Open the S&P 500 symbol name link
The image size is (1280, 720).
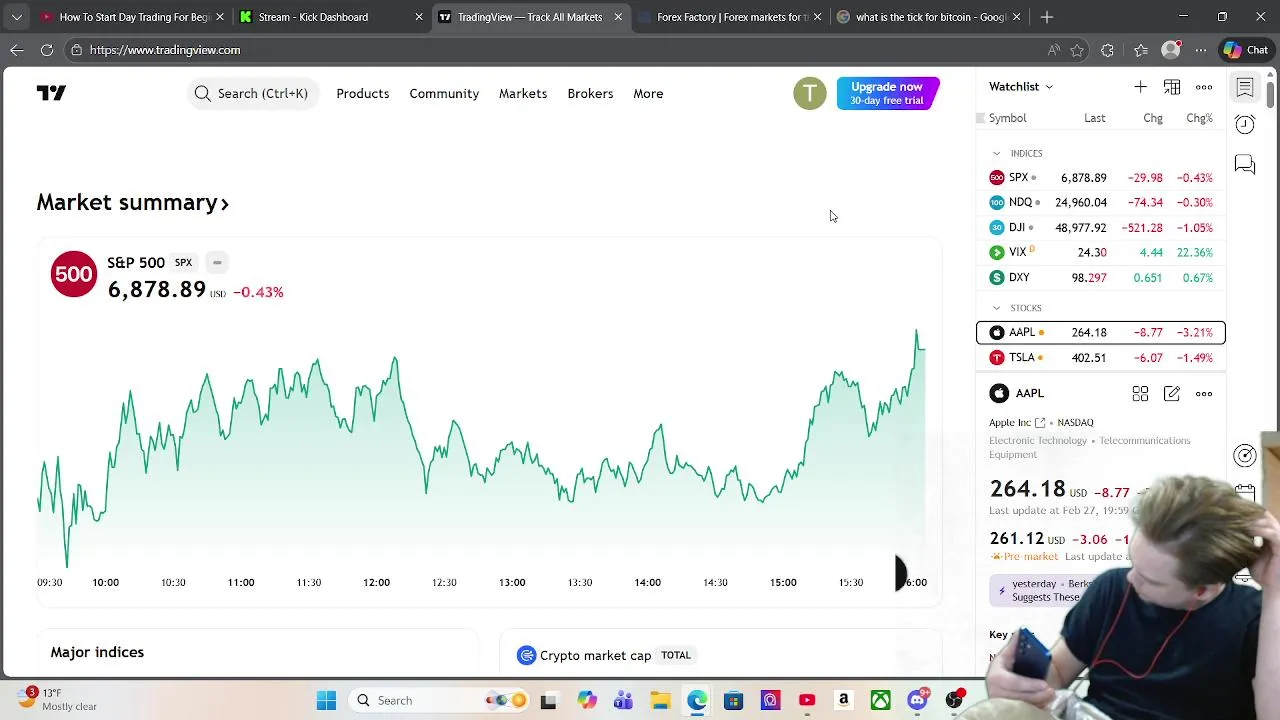coord(136,263)
